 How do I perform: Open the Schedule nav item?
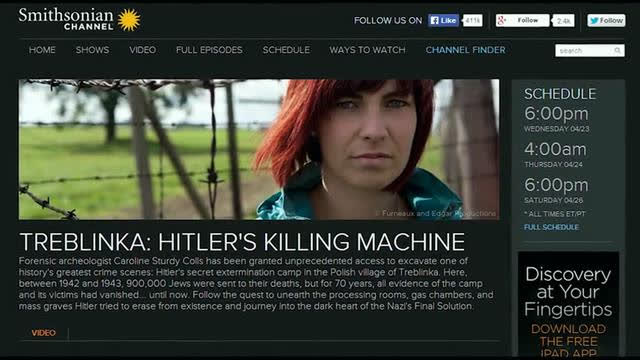point(286,50)
